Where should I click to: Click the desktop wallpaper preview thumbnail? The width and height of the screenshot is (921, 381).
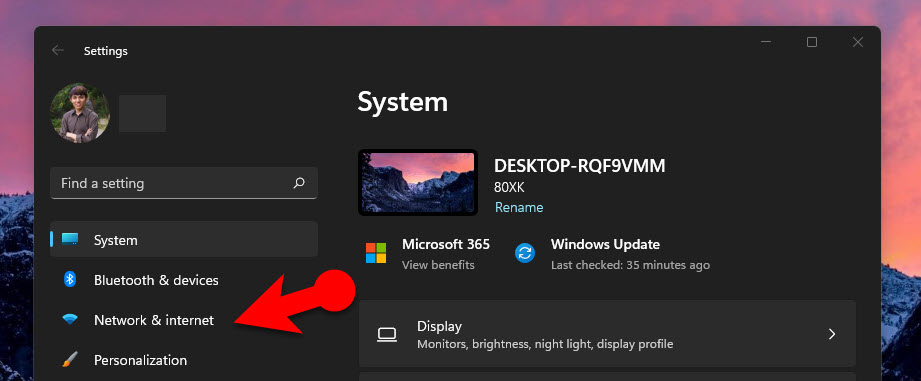pyautogui.click(x=418, y=182)
